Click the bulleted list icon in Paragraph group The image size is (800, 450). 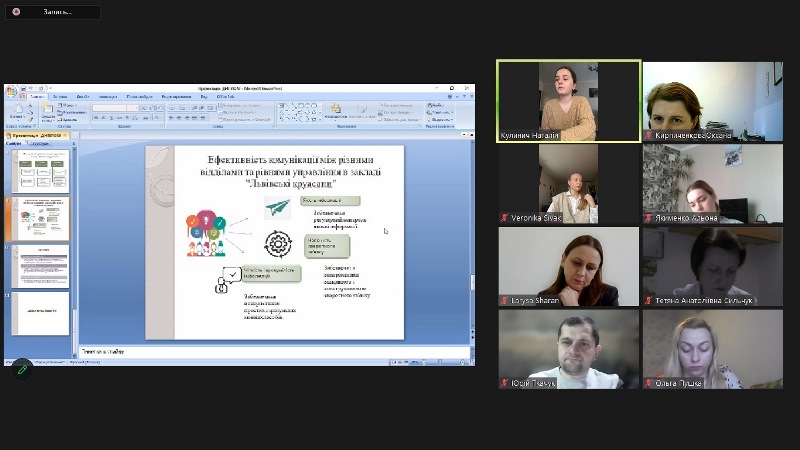pyautogui.click(x=172, y=108)
